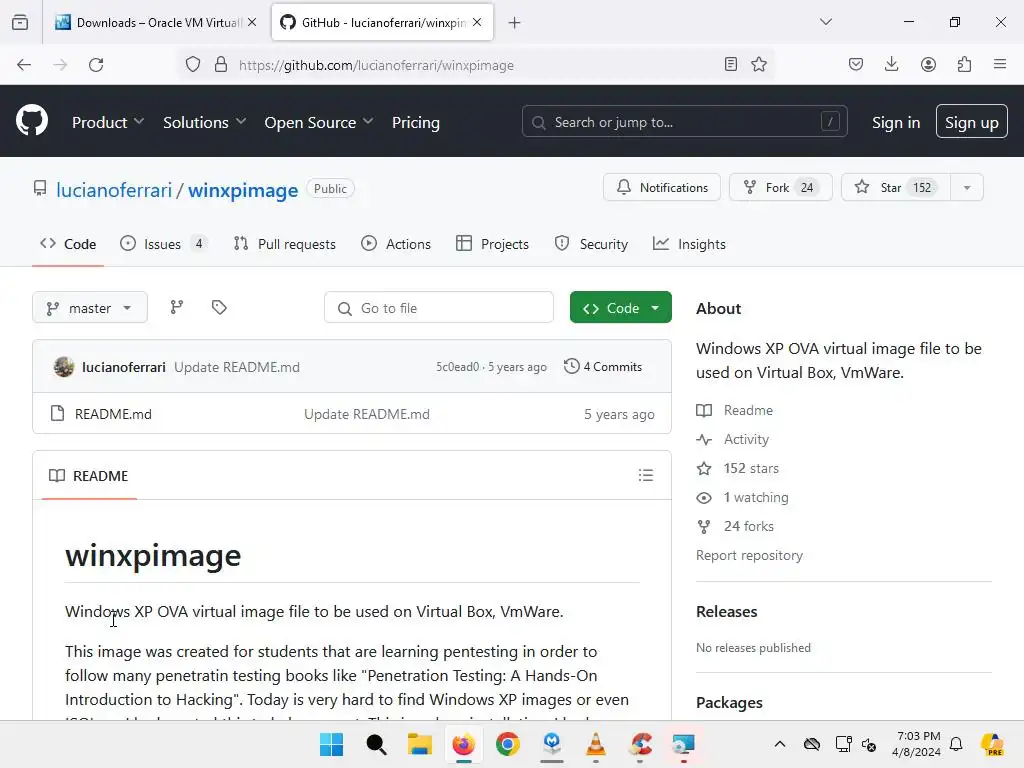Open the Notifications subscribe button
Image resolution: width=1024 pixels, height=768 pixels.
662,188
